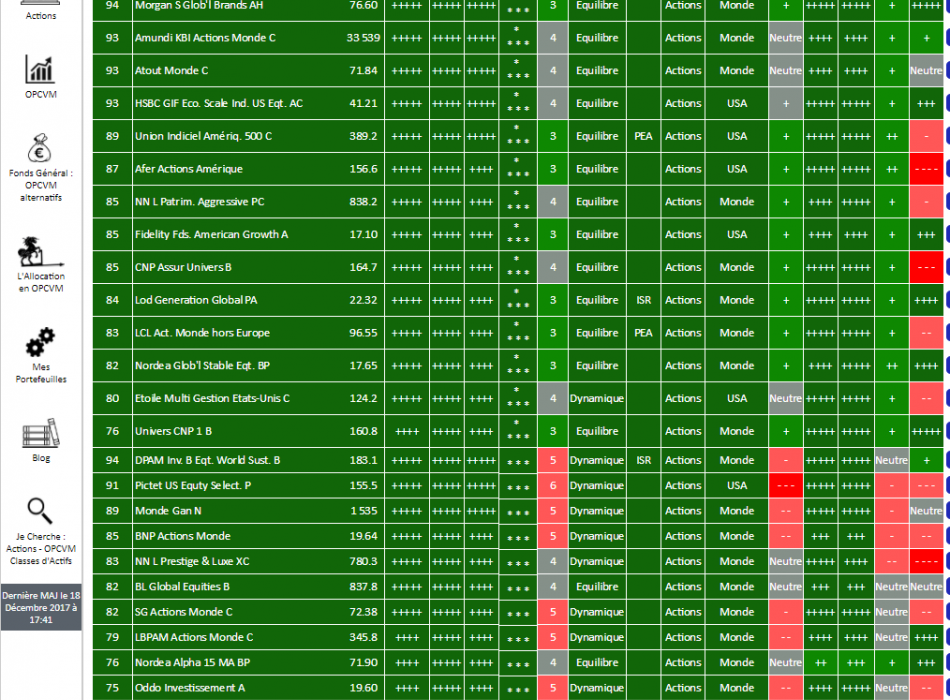Click price 22.32 in Lod Generation row

tap(363, 299)
